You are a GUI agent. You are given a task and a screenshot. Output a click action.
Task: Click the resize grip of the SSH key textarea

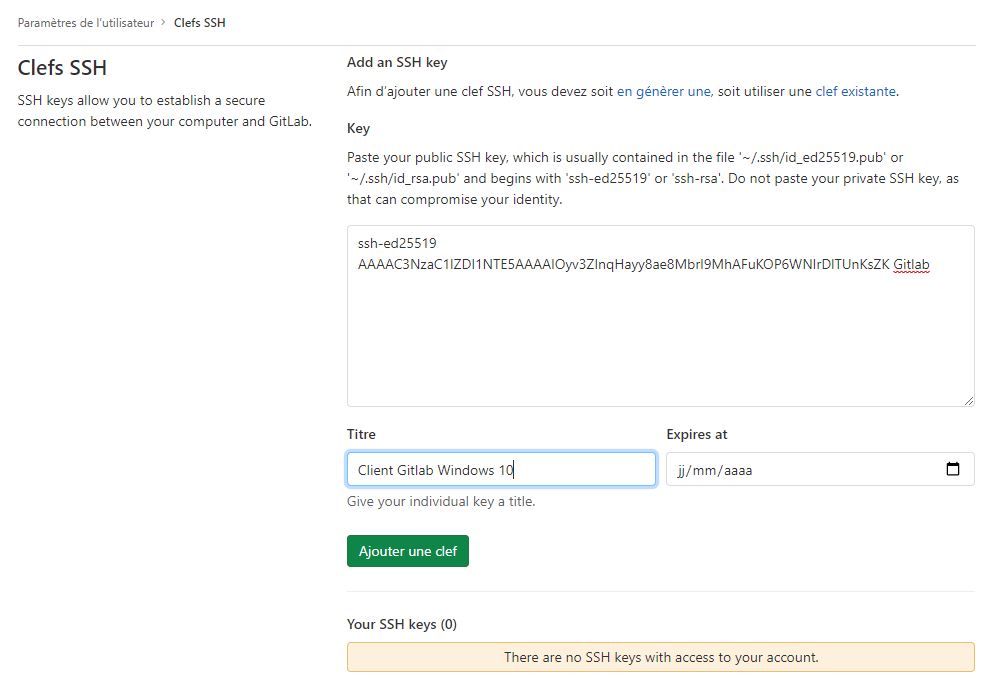point(968,400)
